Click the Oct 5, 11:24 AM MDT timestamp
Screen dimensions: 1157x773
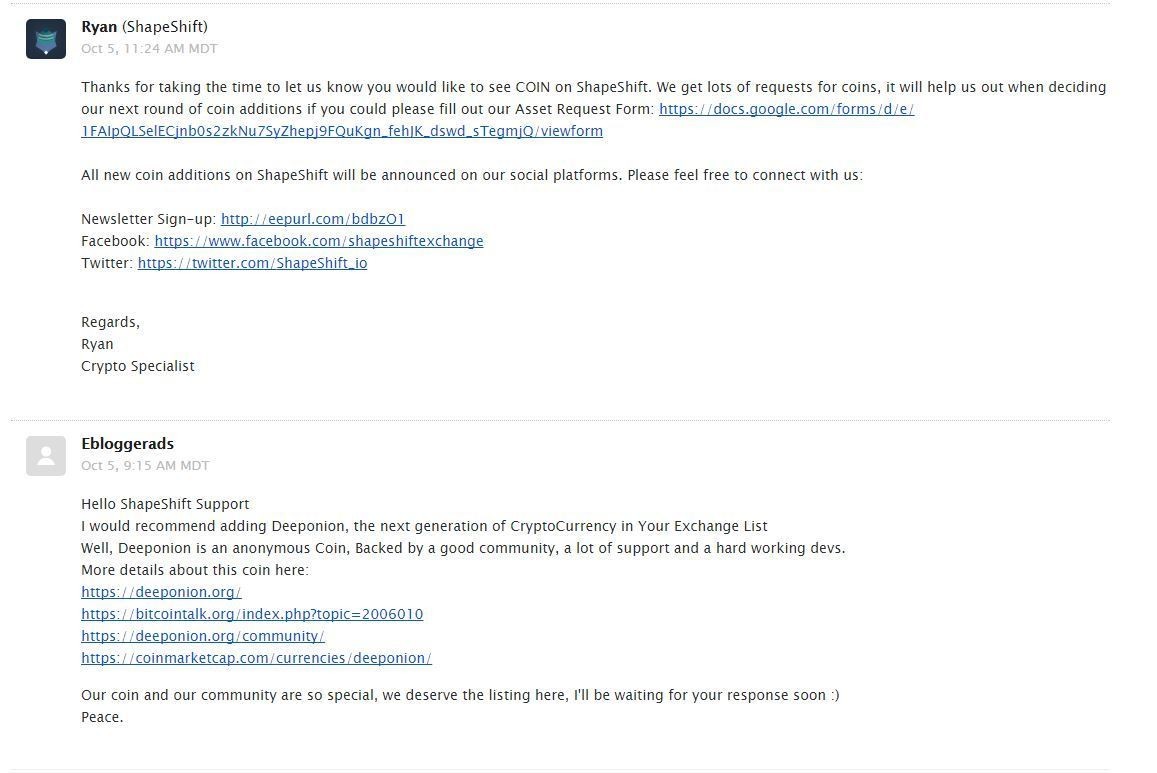click(x=149, y=48)
